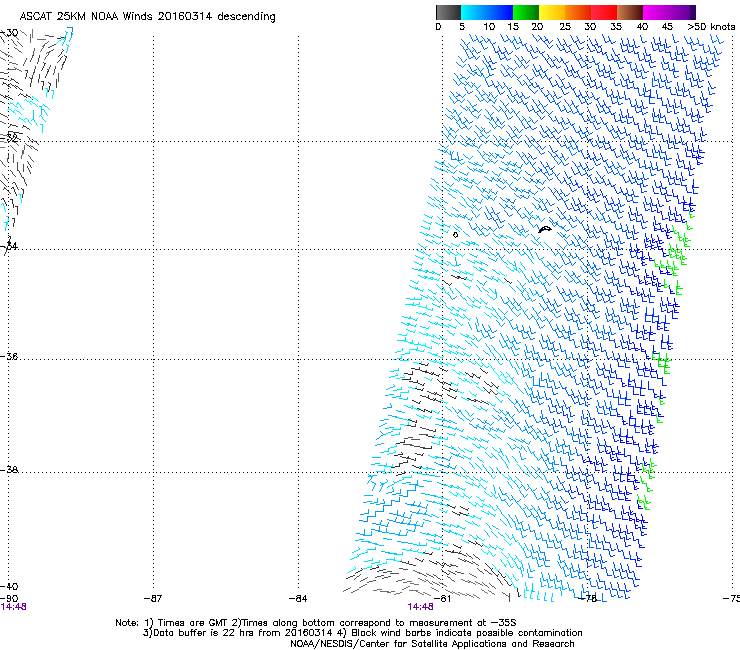Click the -36 latitude axis label

pos(9,356)
